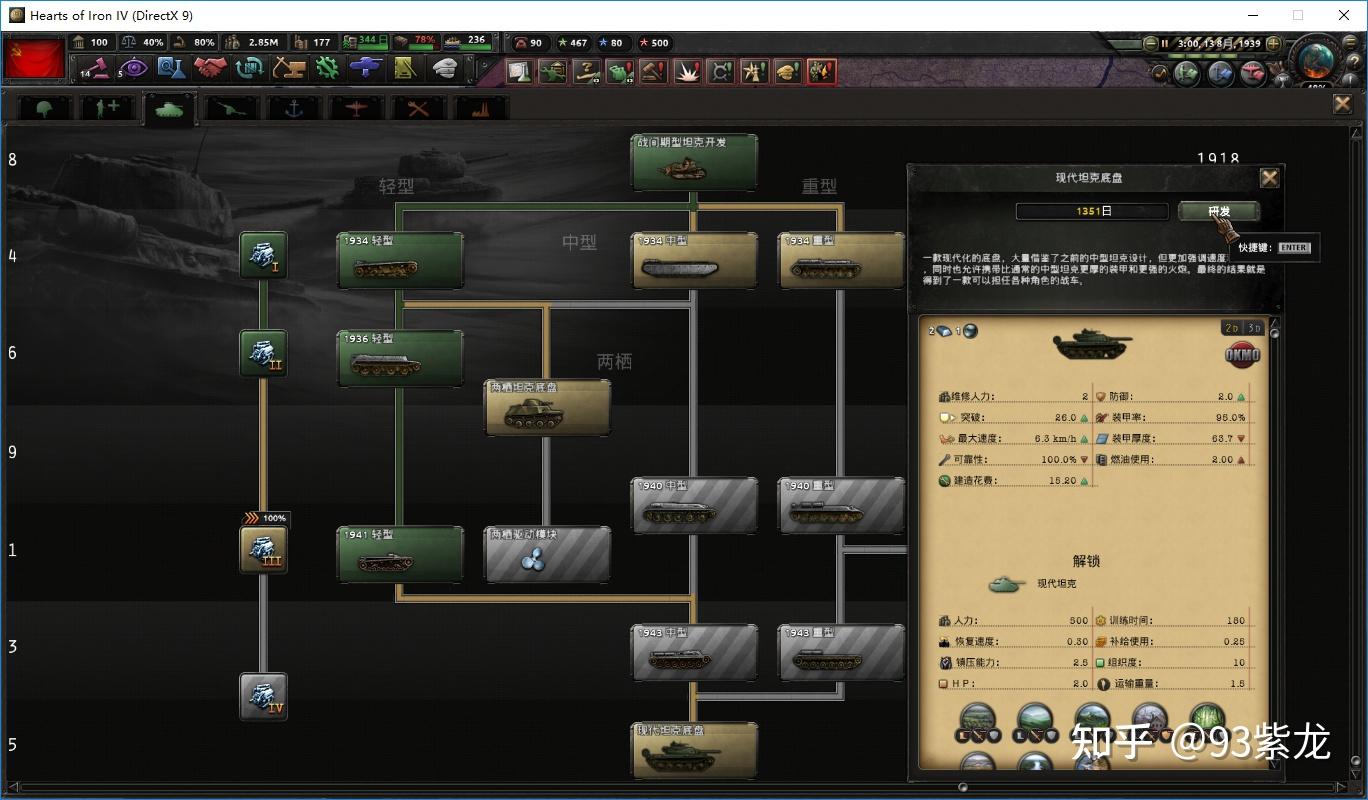The image size is (1368, 800).
Task: Select the 1943 重型 tank technology
Action: (x=841, y=653)
